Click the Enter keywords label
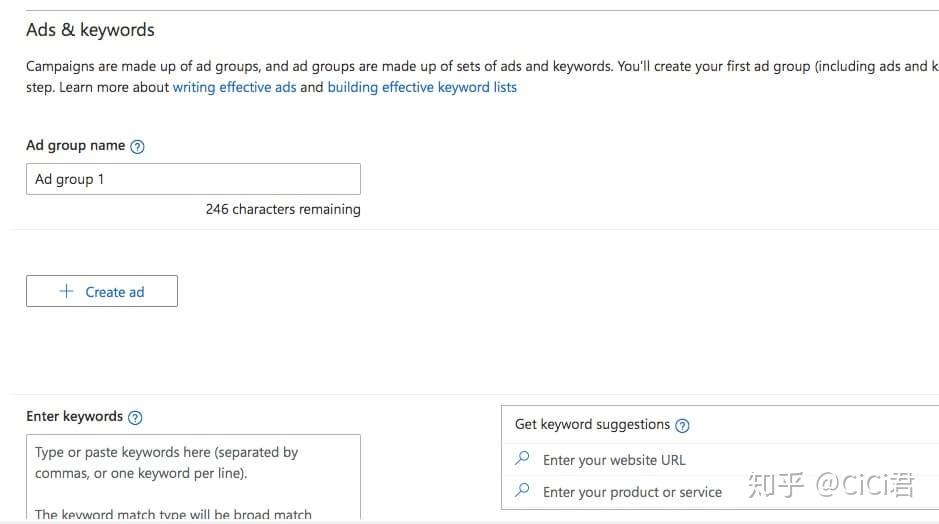 [75, 416]
